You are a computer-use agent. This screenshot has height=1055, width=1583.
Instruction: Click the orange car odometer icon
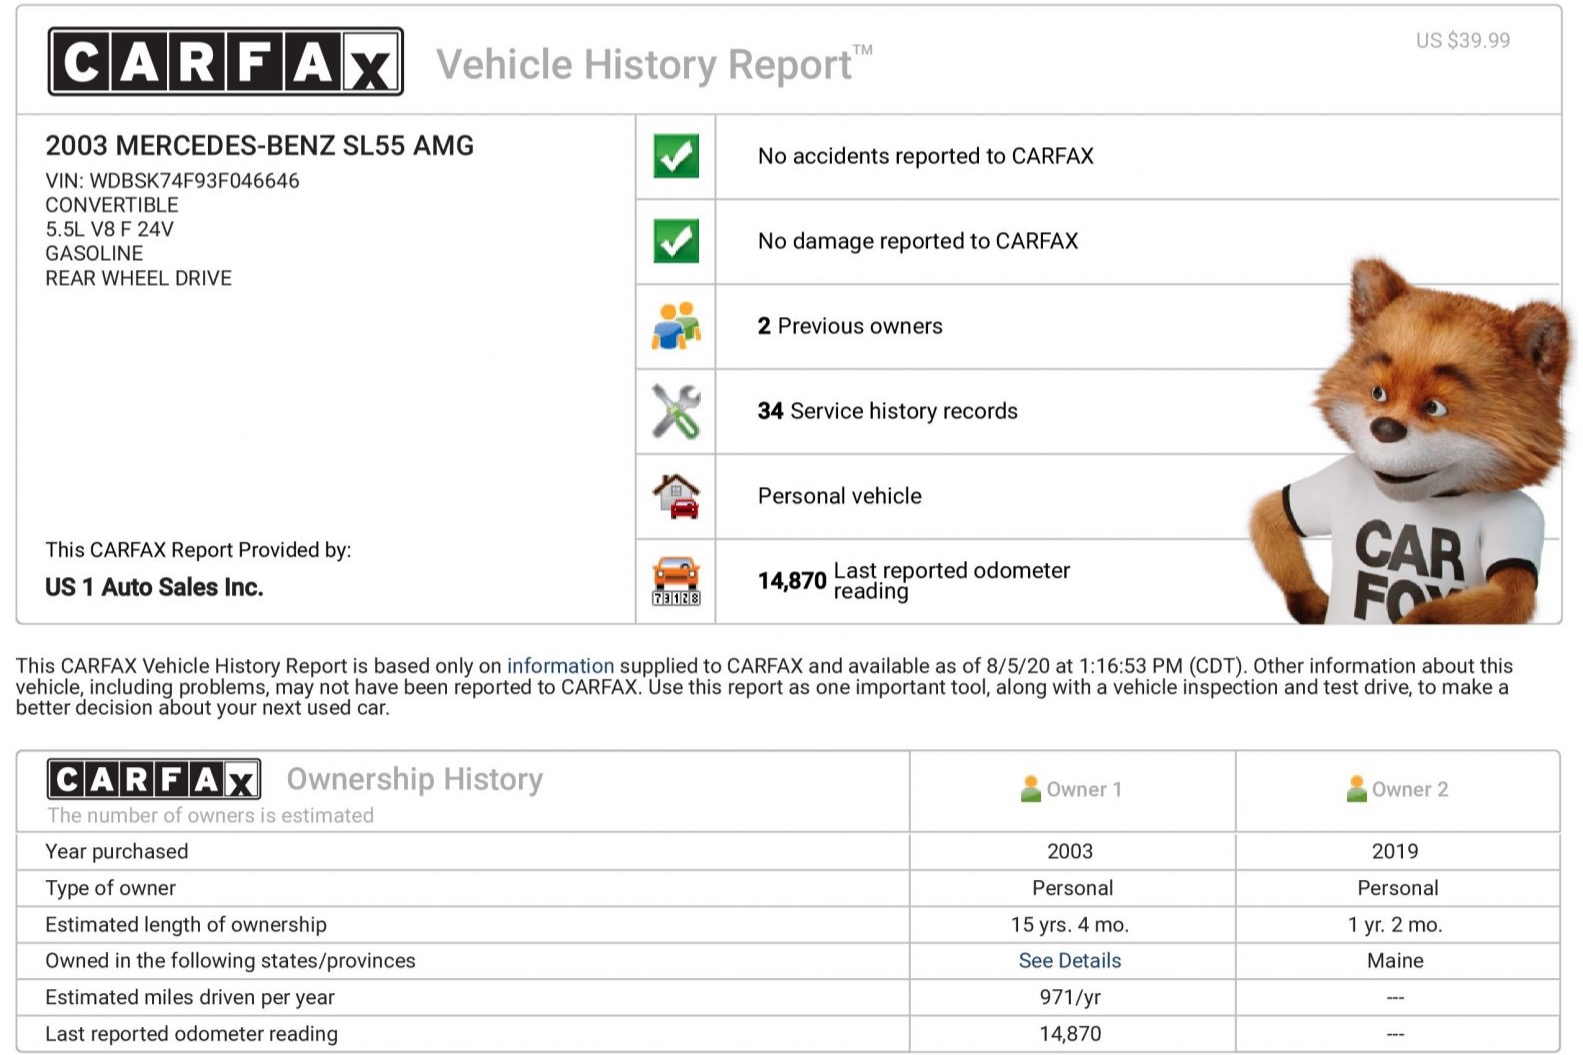[x=676, y=581]
